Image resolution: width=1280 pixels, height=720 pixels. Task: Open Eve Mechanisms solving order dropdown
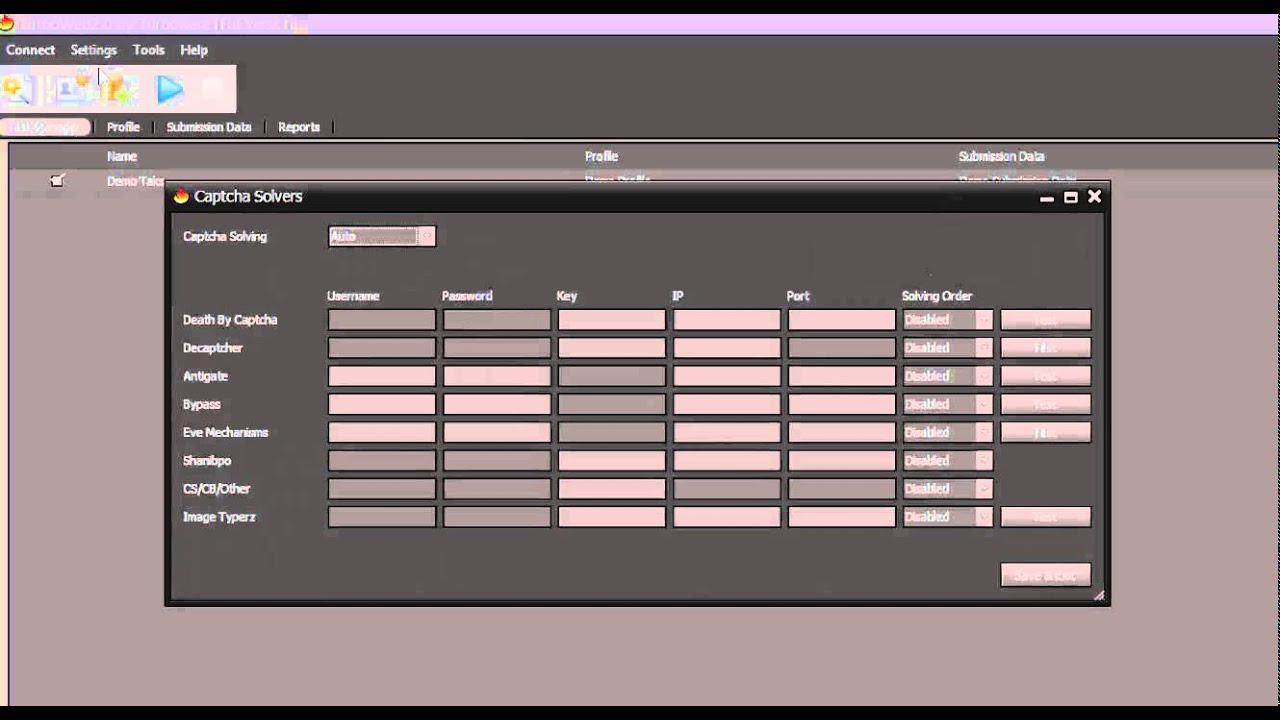click(x=948, y=432)
